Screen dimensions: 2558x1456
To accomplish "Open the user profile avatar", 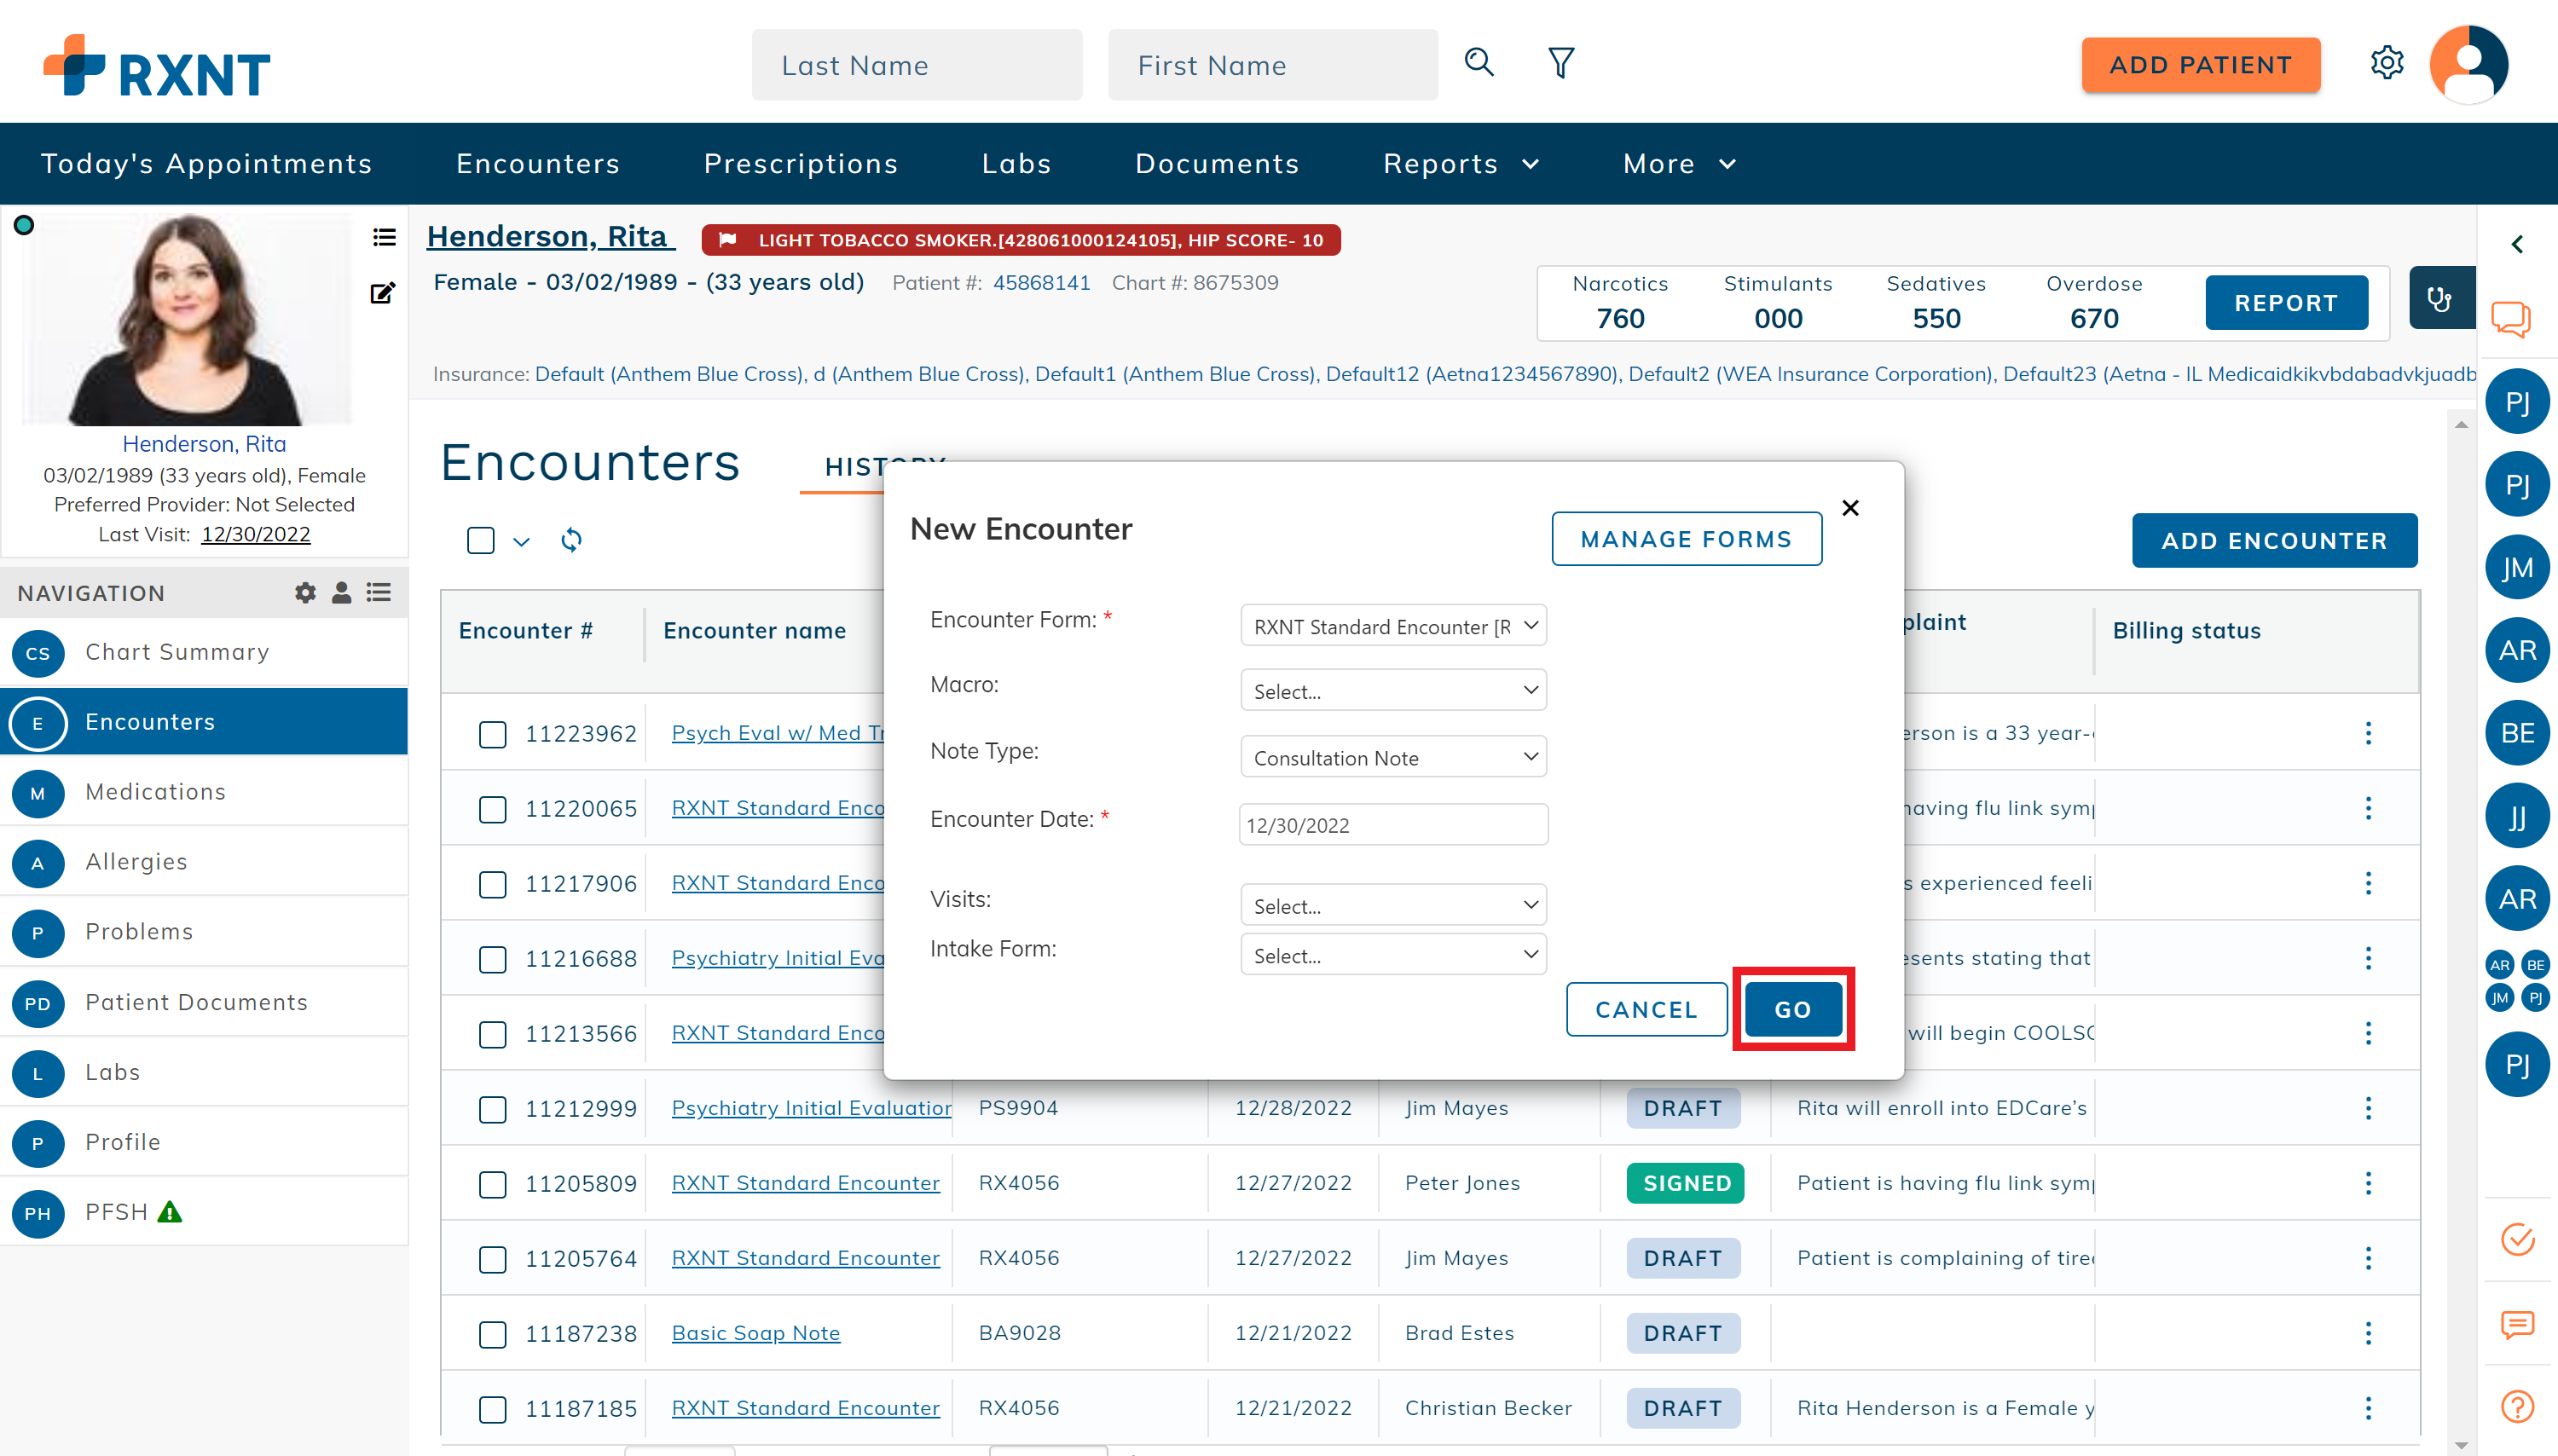I will point(2469,64).
